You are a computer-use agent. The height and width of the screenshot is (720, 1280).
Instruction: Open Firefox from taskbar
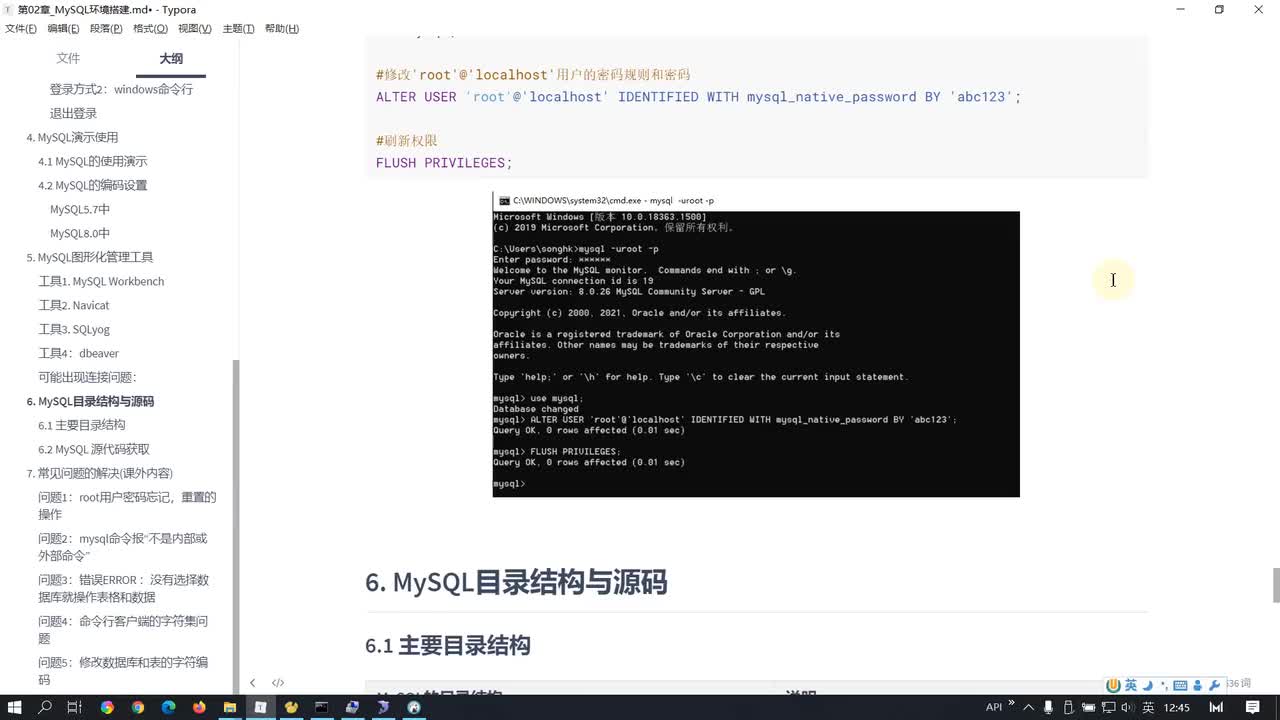coord(199,707)
